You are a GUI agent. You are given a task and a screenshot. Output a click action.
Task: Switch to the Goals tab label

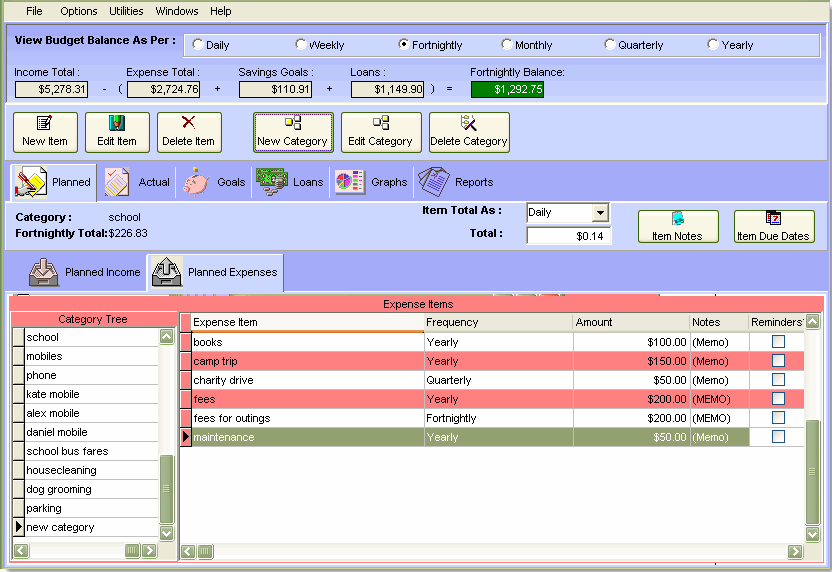(231, 182)
